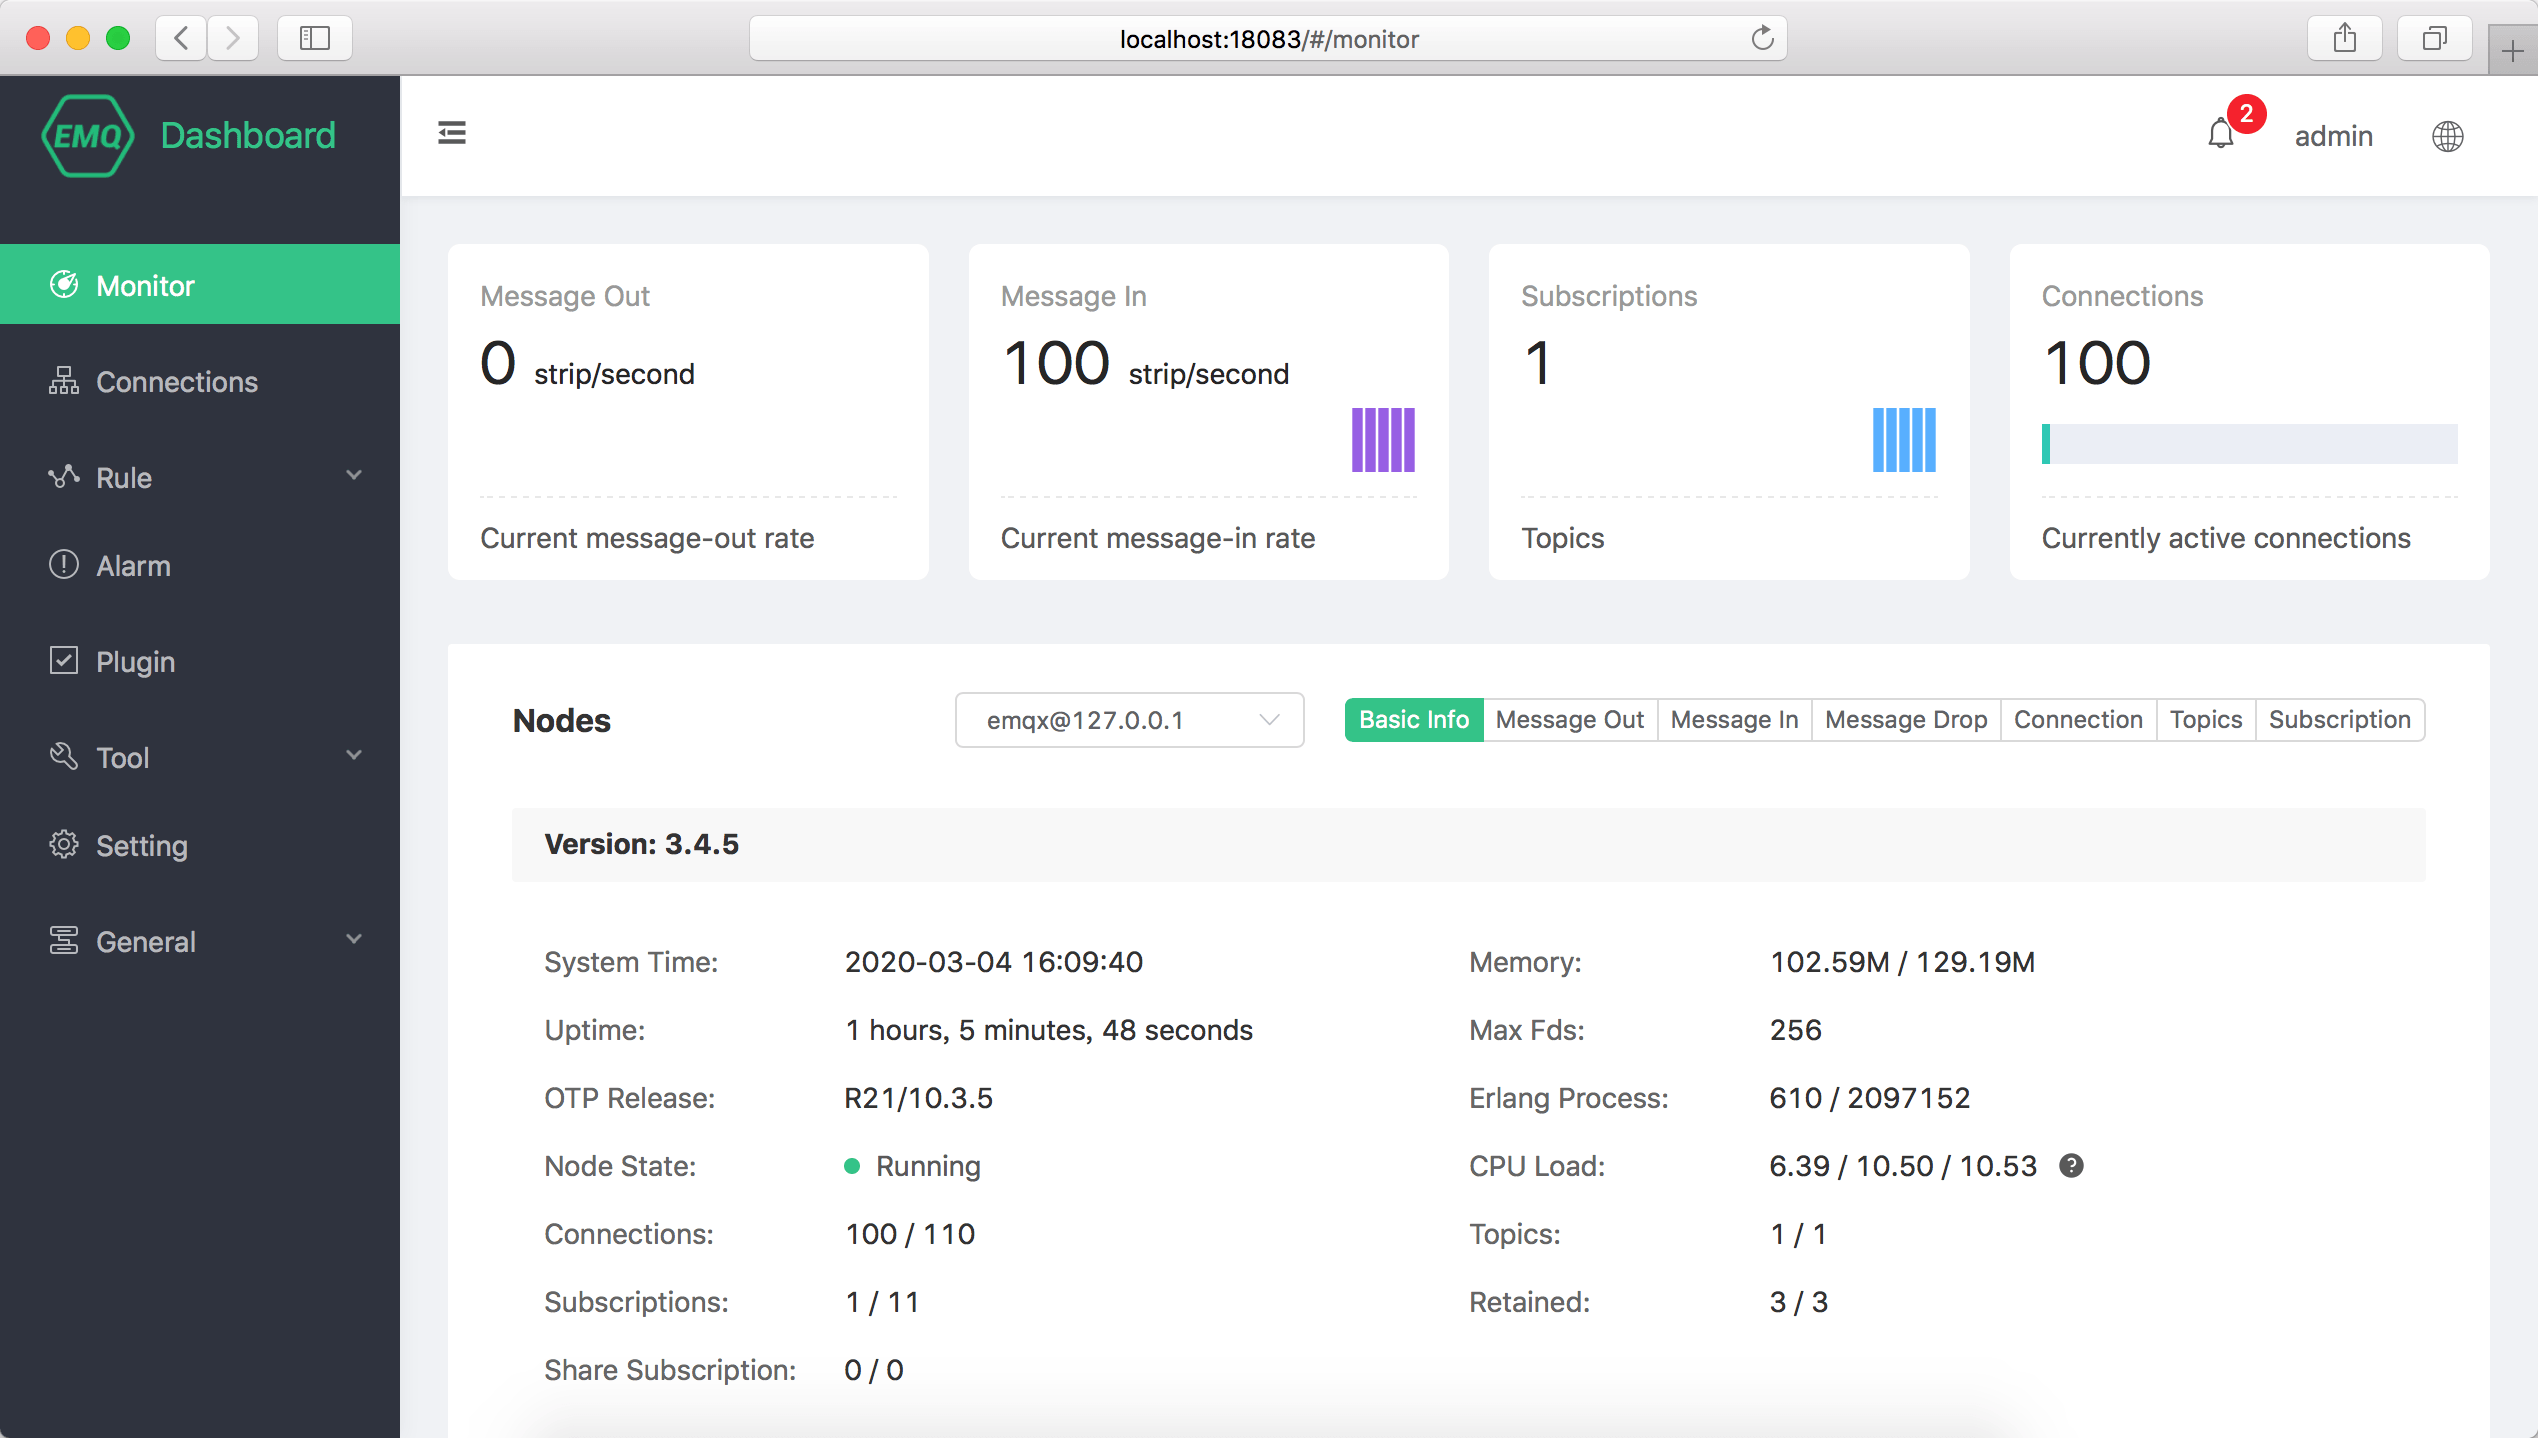Open the emqx@127.0.0.1 node dropdown
The height and width of the screenshot is (1438, 2538).
[1129, 720]
